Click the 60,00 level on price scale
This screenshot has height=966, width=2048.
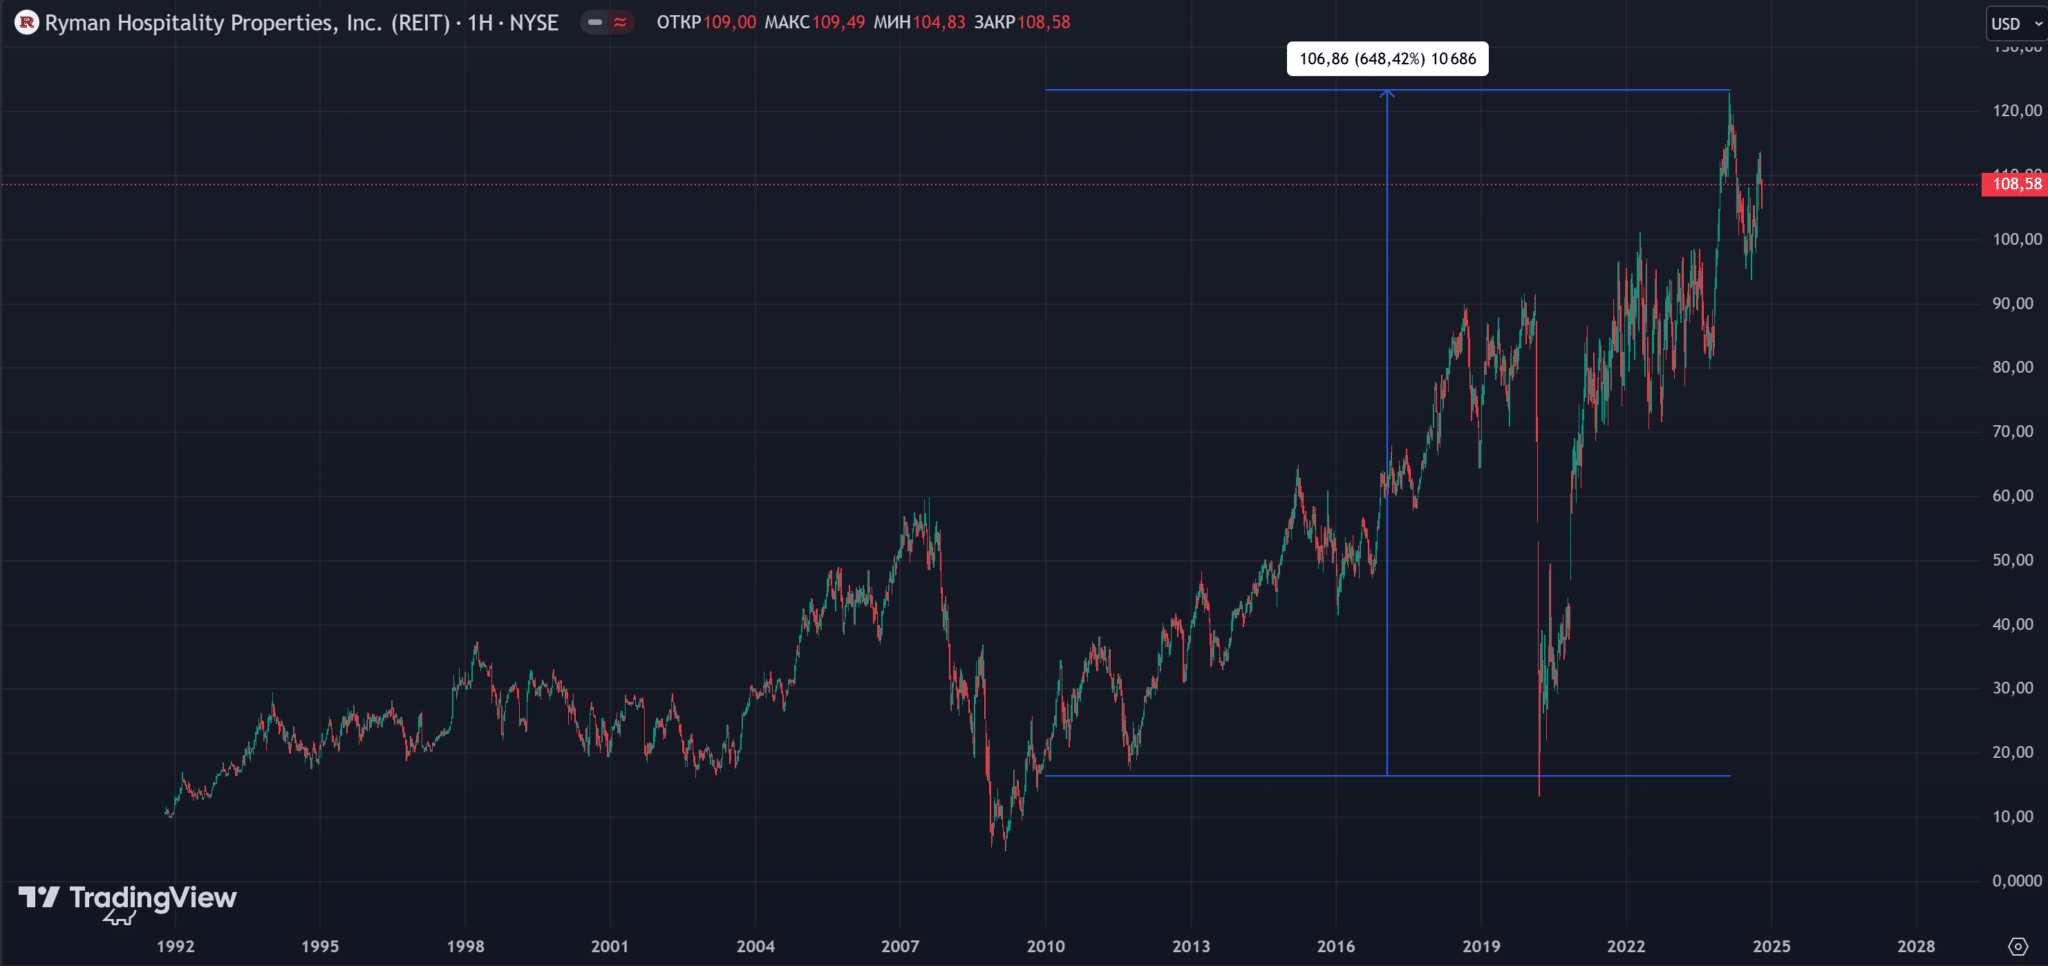(x=2012, y=496)
